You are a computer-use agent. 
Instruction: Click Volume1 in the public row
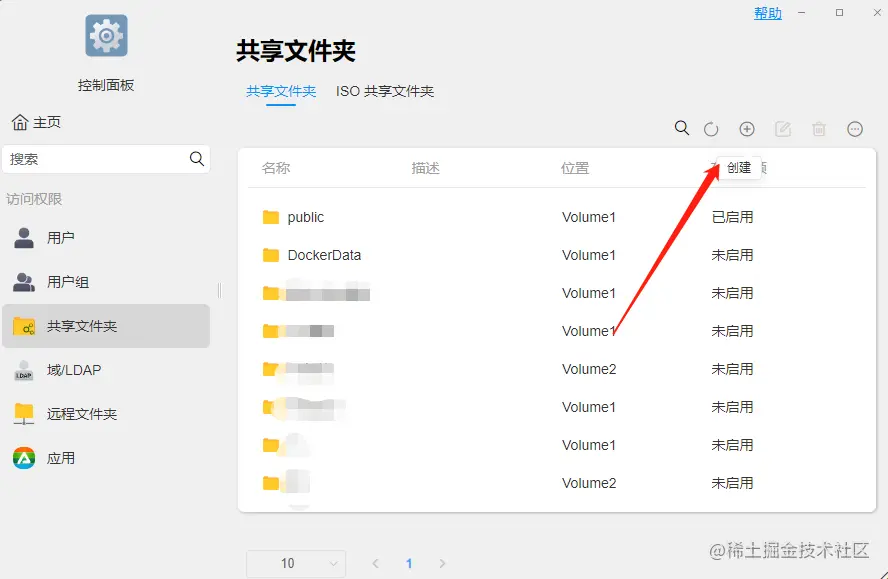[588, 217]
